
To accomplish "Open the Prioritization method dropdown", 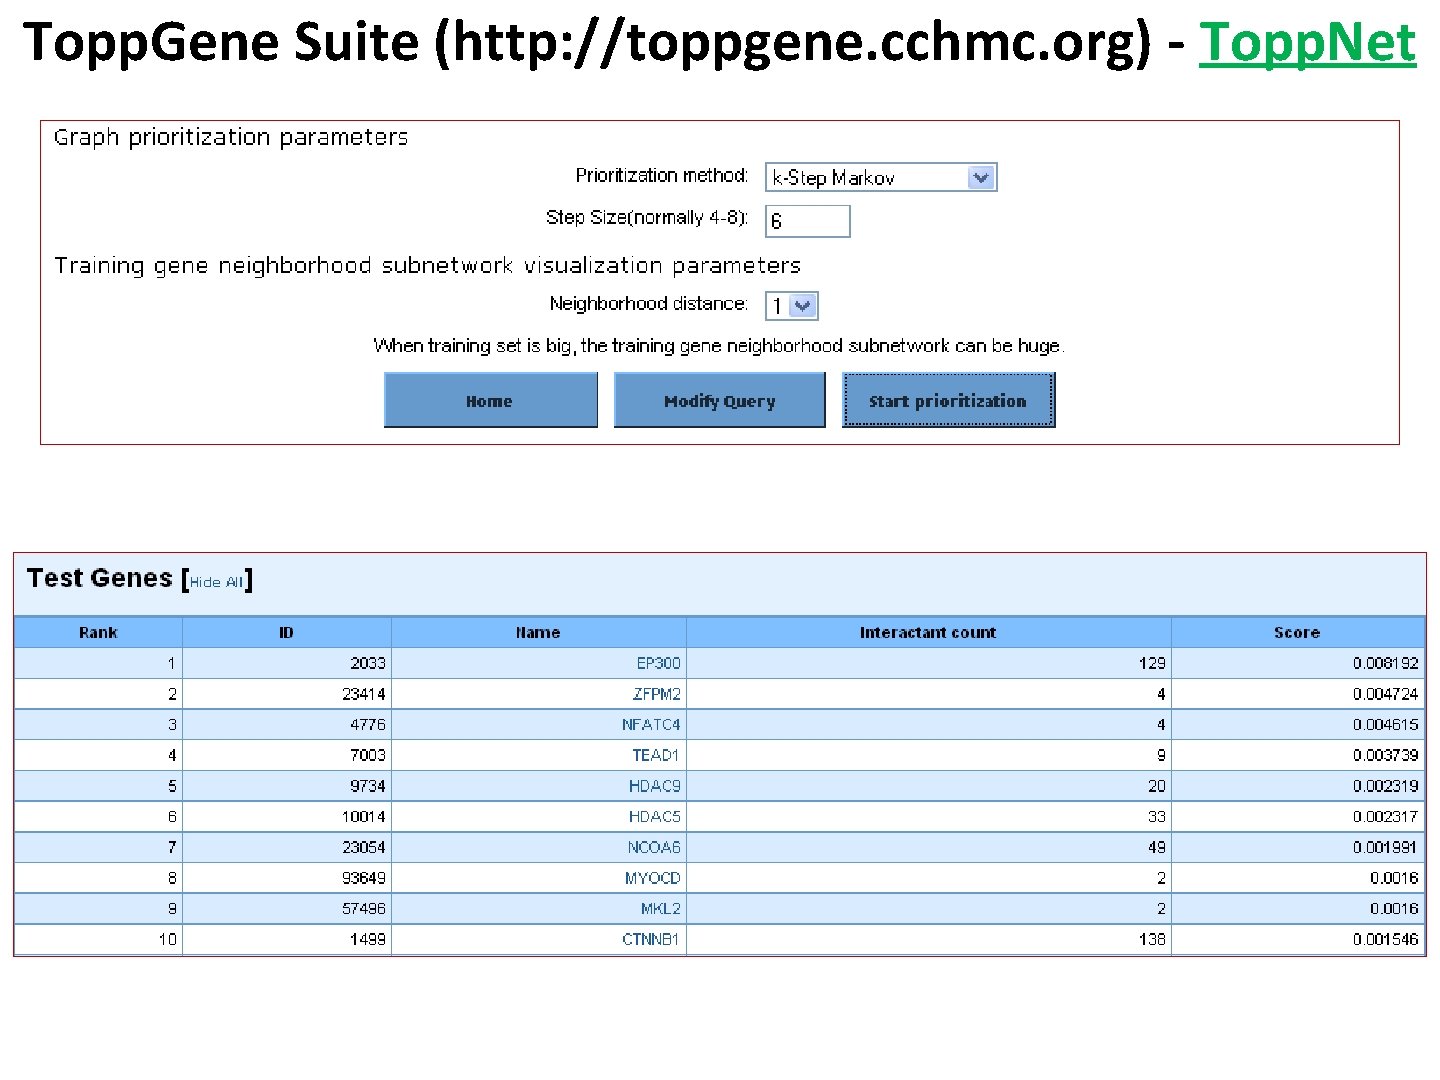I will coord(881,177).
